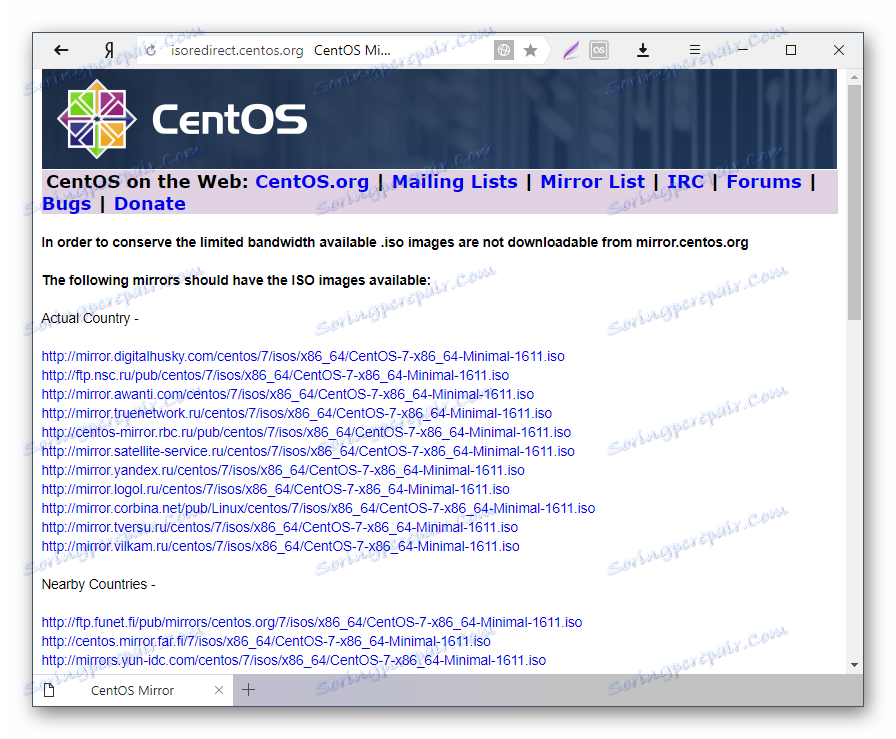The height and width of the screenshot is (739, 896).
Task: Select the CentOS Mirror tab
Action: click(x=130, y=690)
